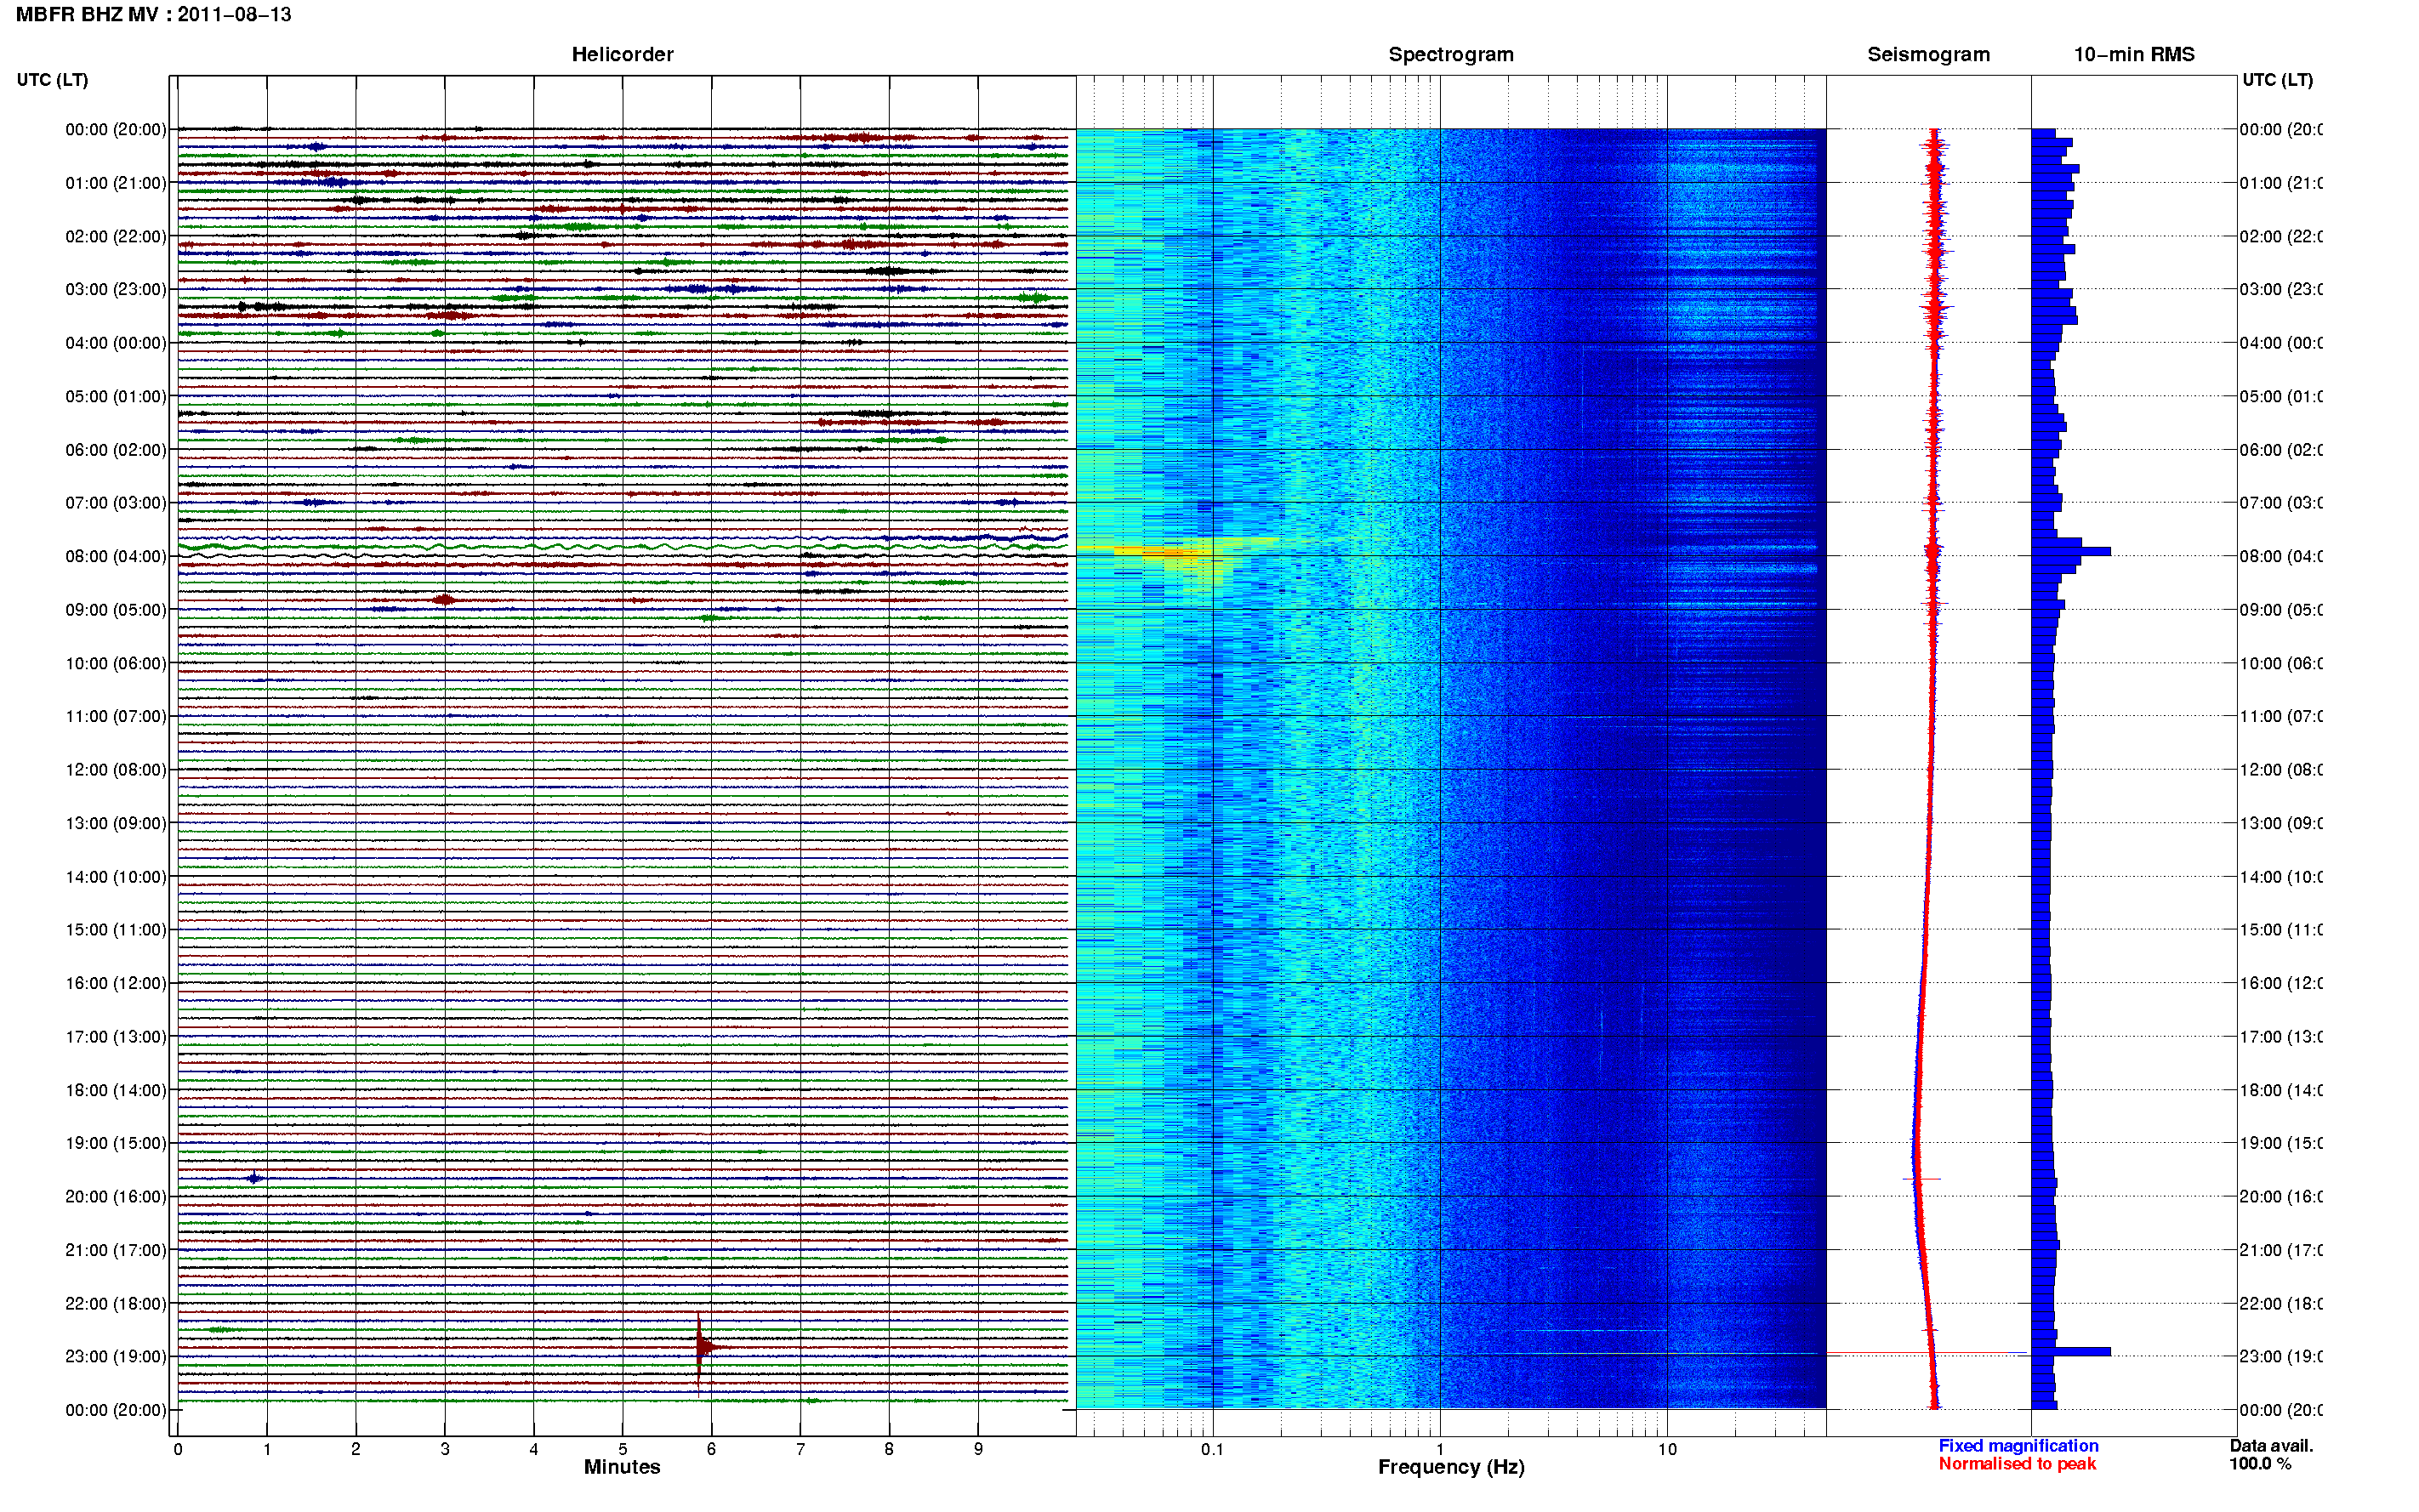
Task: Click the '0' tick on the Minutes axis
Action: click(x=178, y=1449)
